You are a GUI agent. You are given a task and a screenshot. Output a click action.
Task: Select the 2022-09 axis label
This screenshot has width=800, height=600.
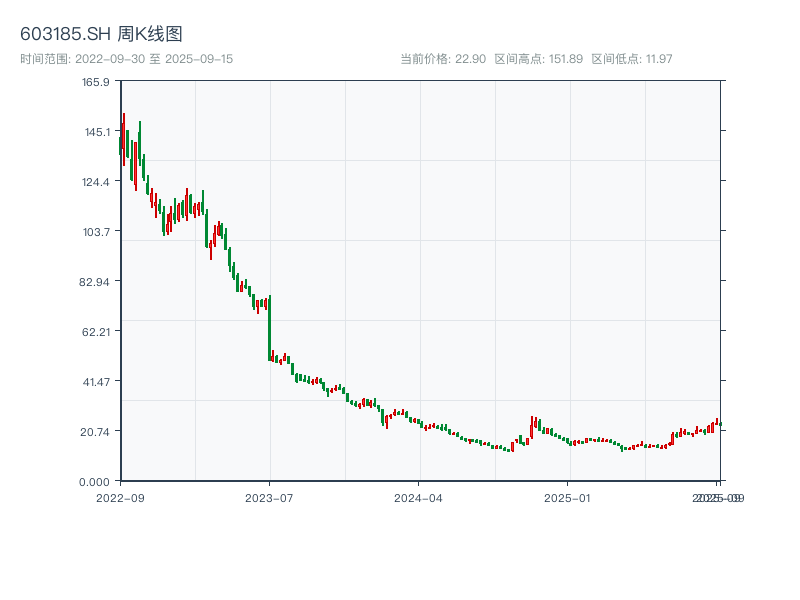click(x=121, y=495)
